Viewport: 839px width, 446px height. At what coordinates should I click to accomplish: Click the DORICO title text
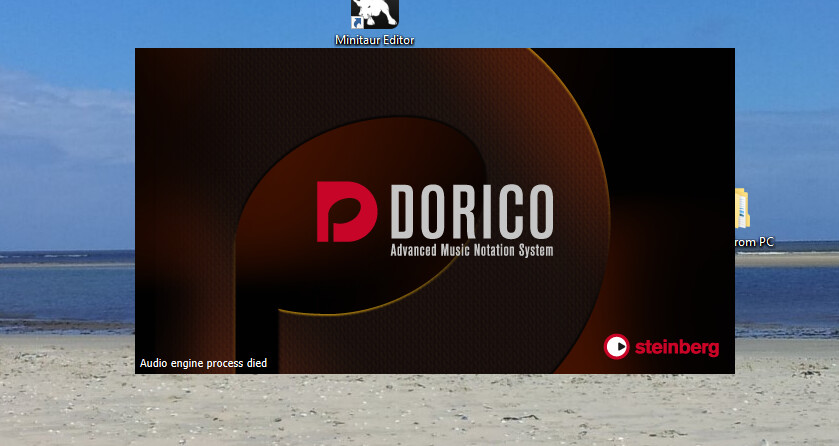tap(472, 212)
